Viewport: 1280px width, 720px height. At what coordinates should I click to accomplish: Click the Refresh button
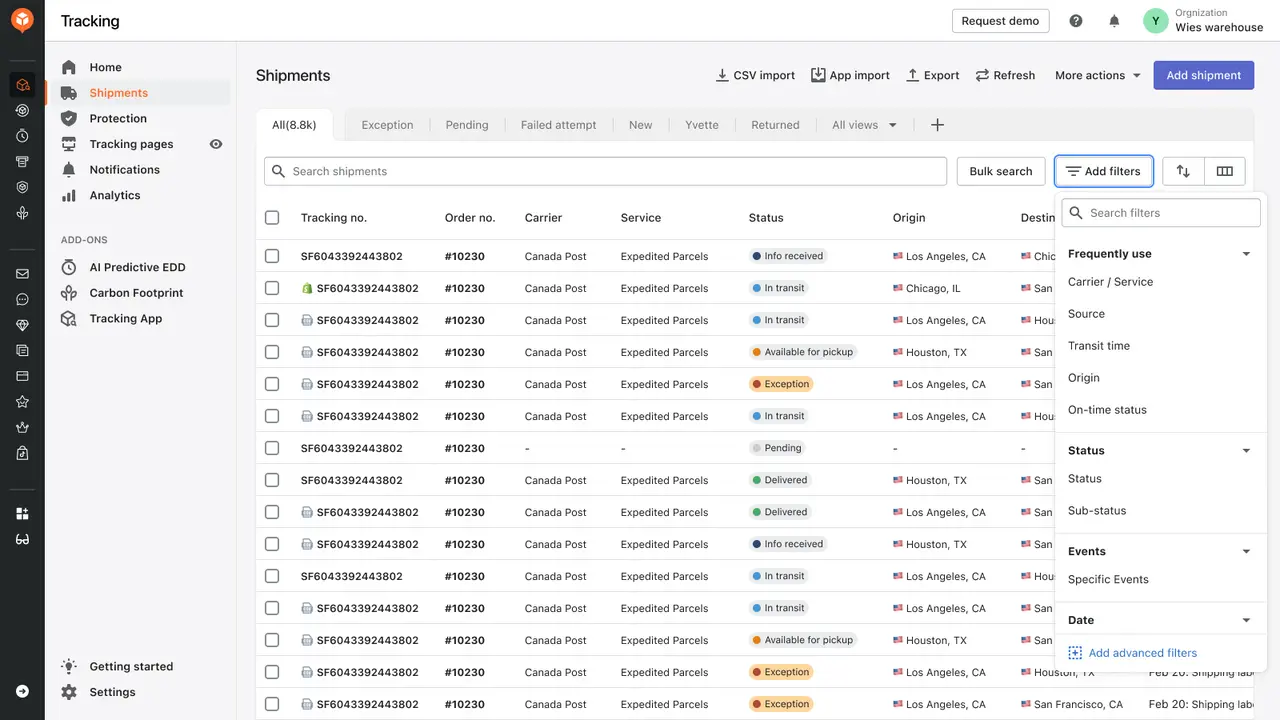[x=1005, y=75]
